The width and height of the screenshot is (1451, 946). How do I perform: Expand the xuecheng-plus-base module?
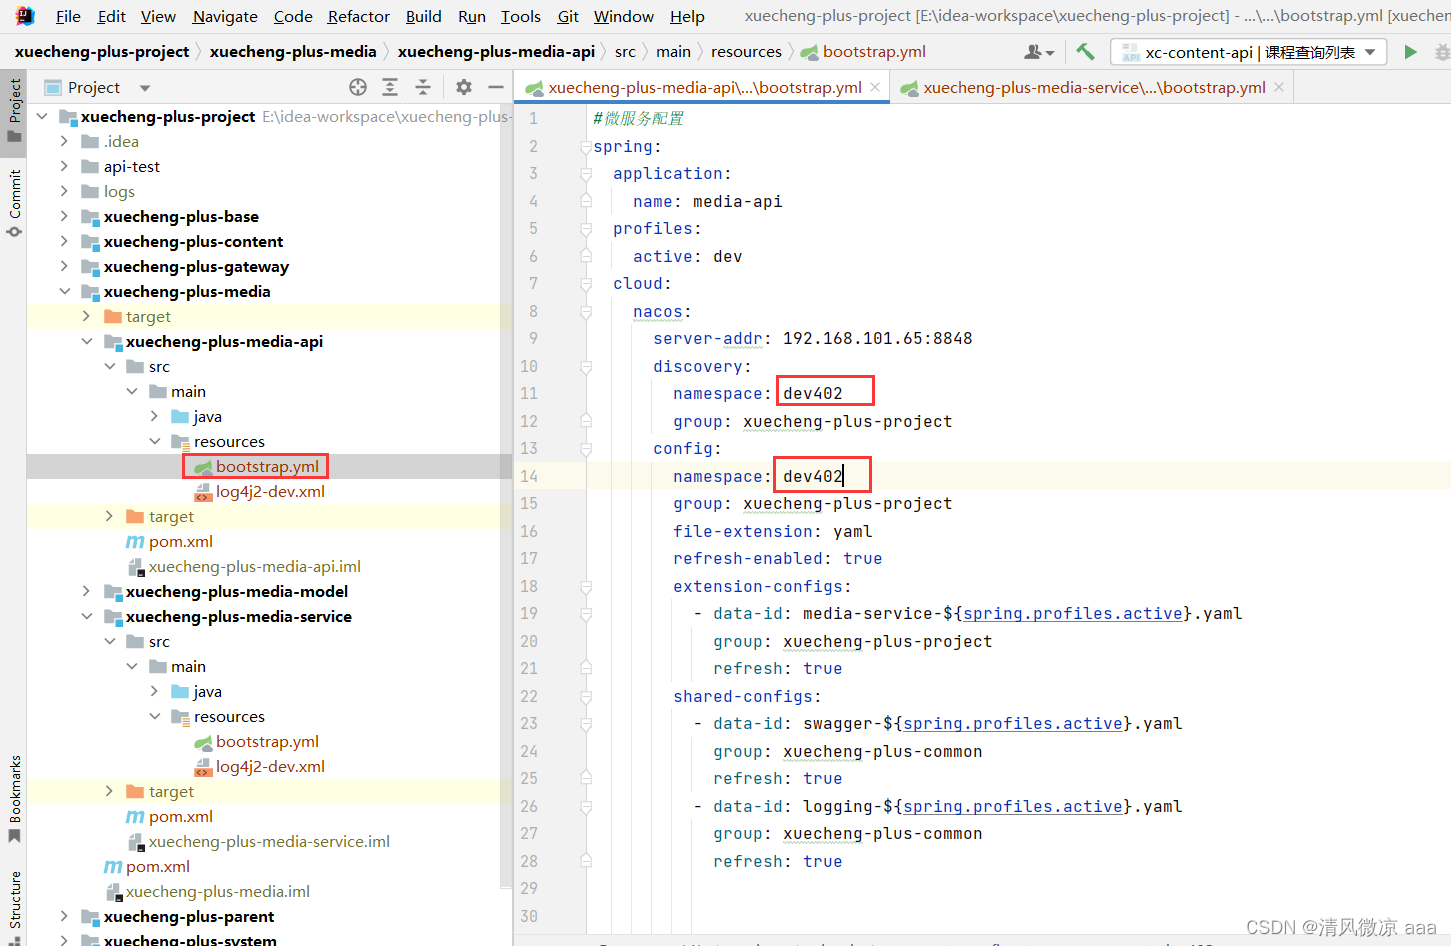(64, 216)
